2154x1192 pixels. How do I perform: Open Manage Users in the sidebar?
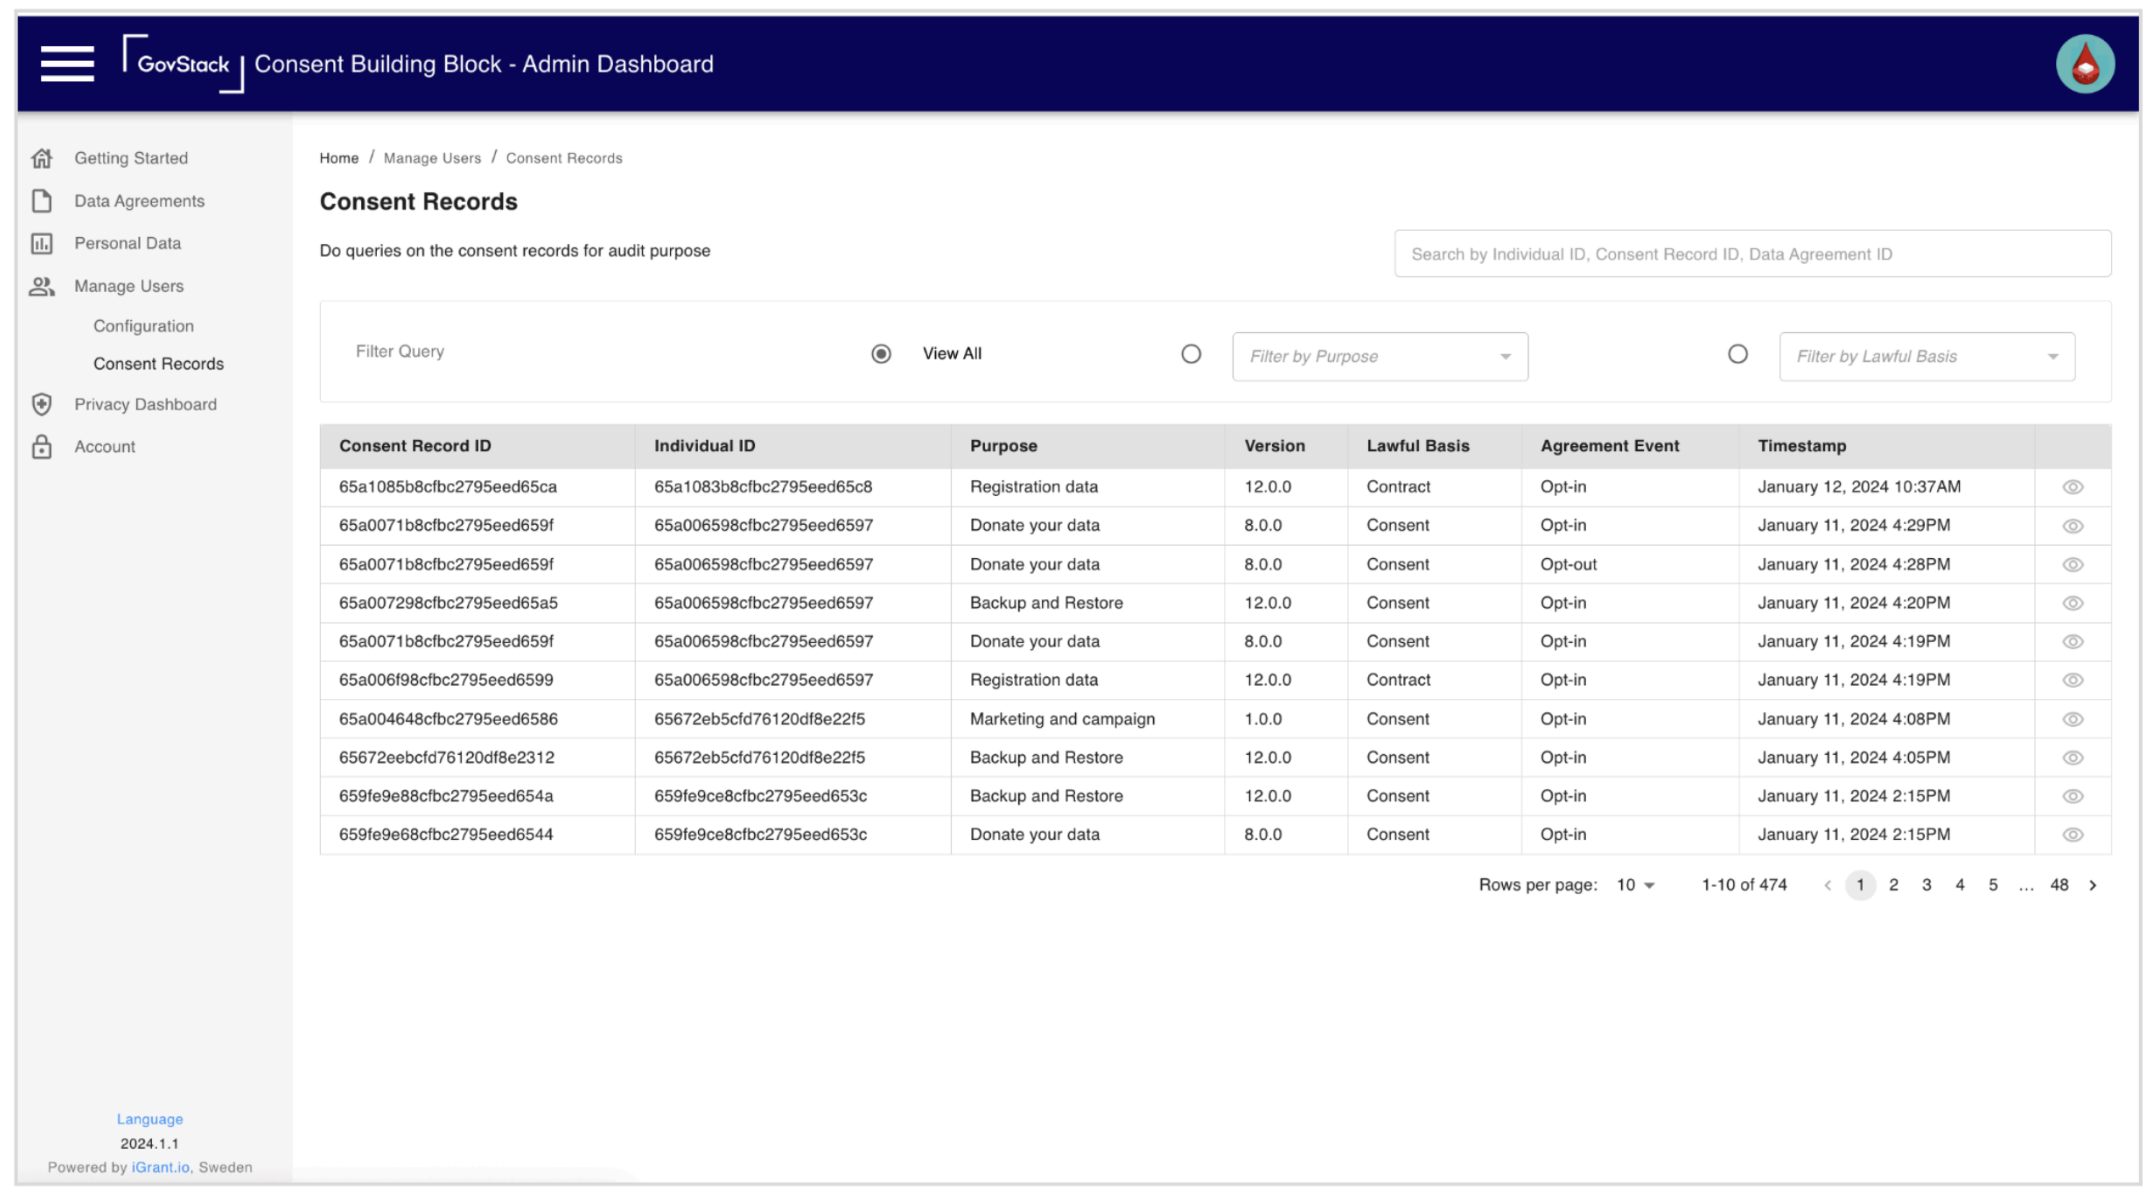click(128, 286)
